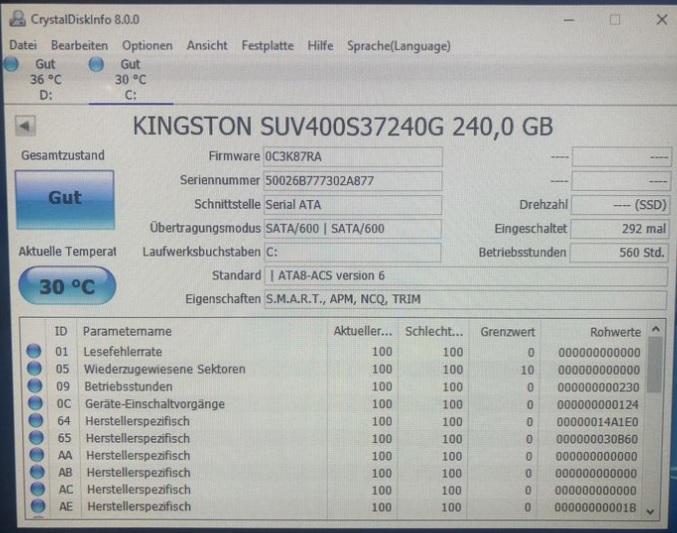Open the Bearbeiten menu
The height and width of the screenshot is (533, 677).
[79, 45]
